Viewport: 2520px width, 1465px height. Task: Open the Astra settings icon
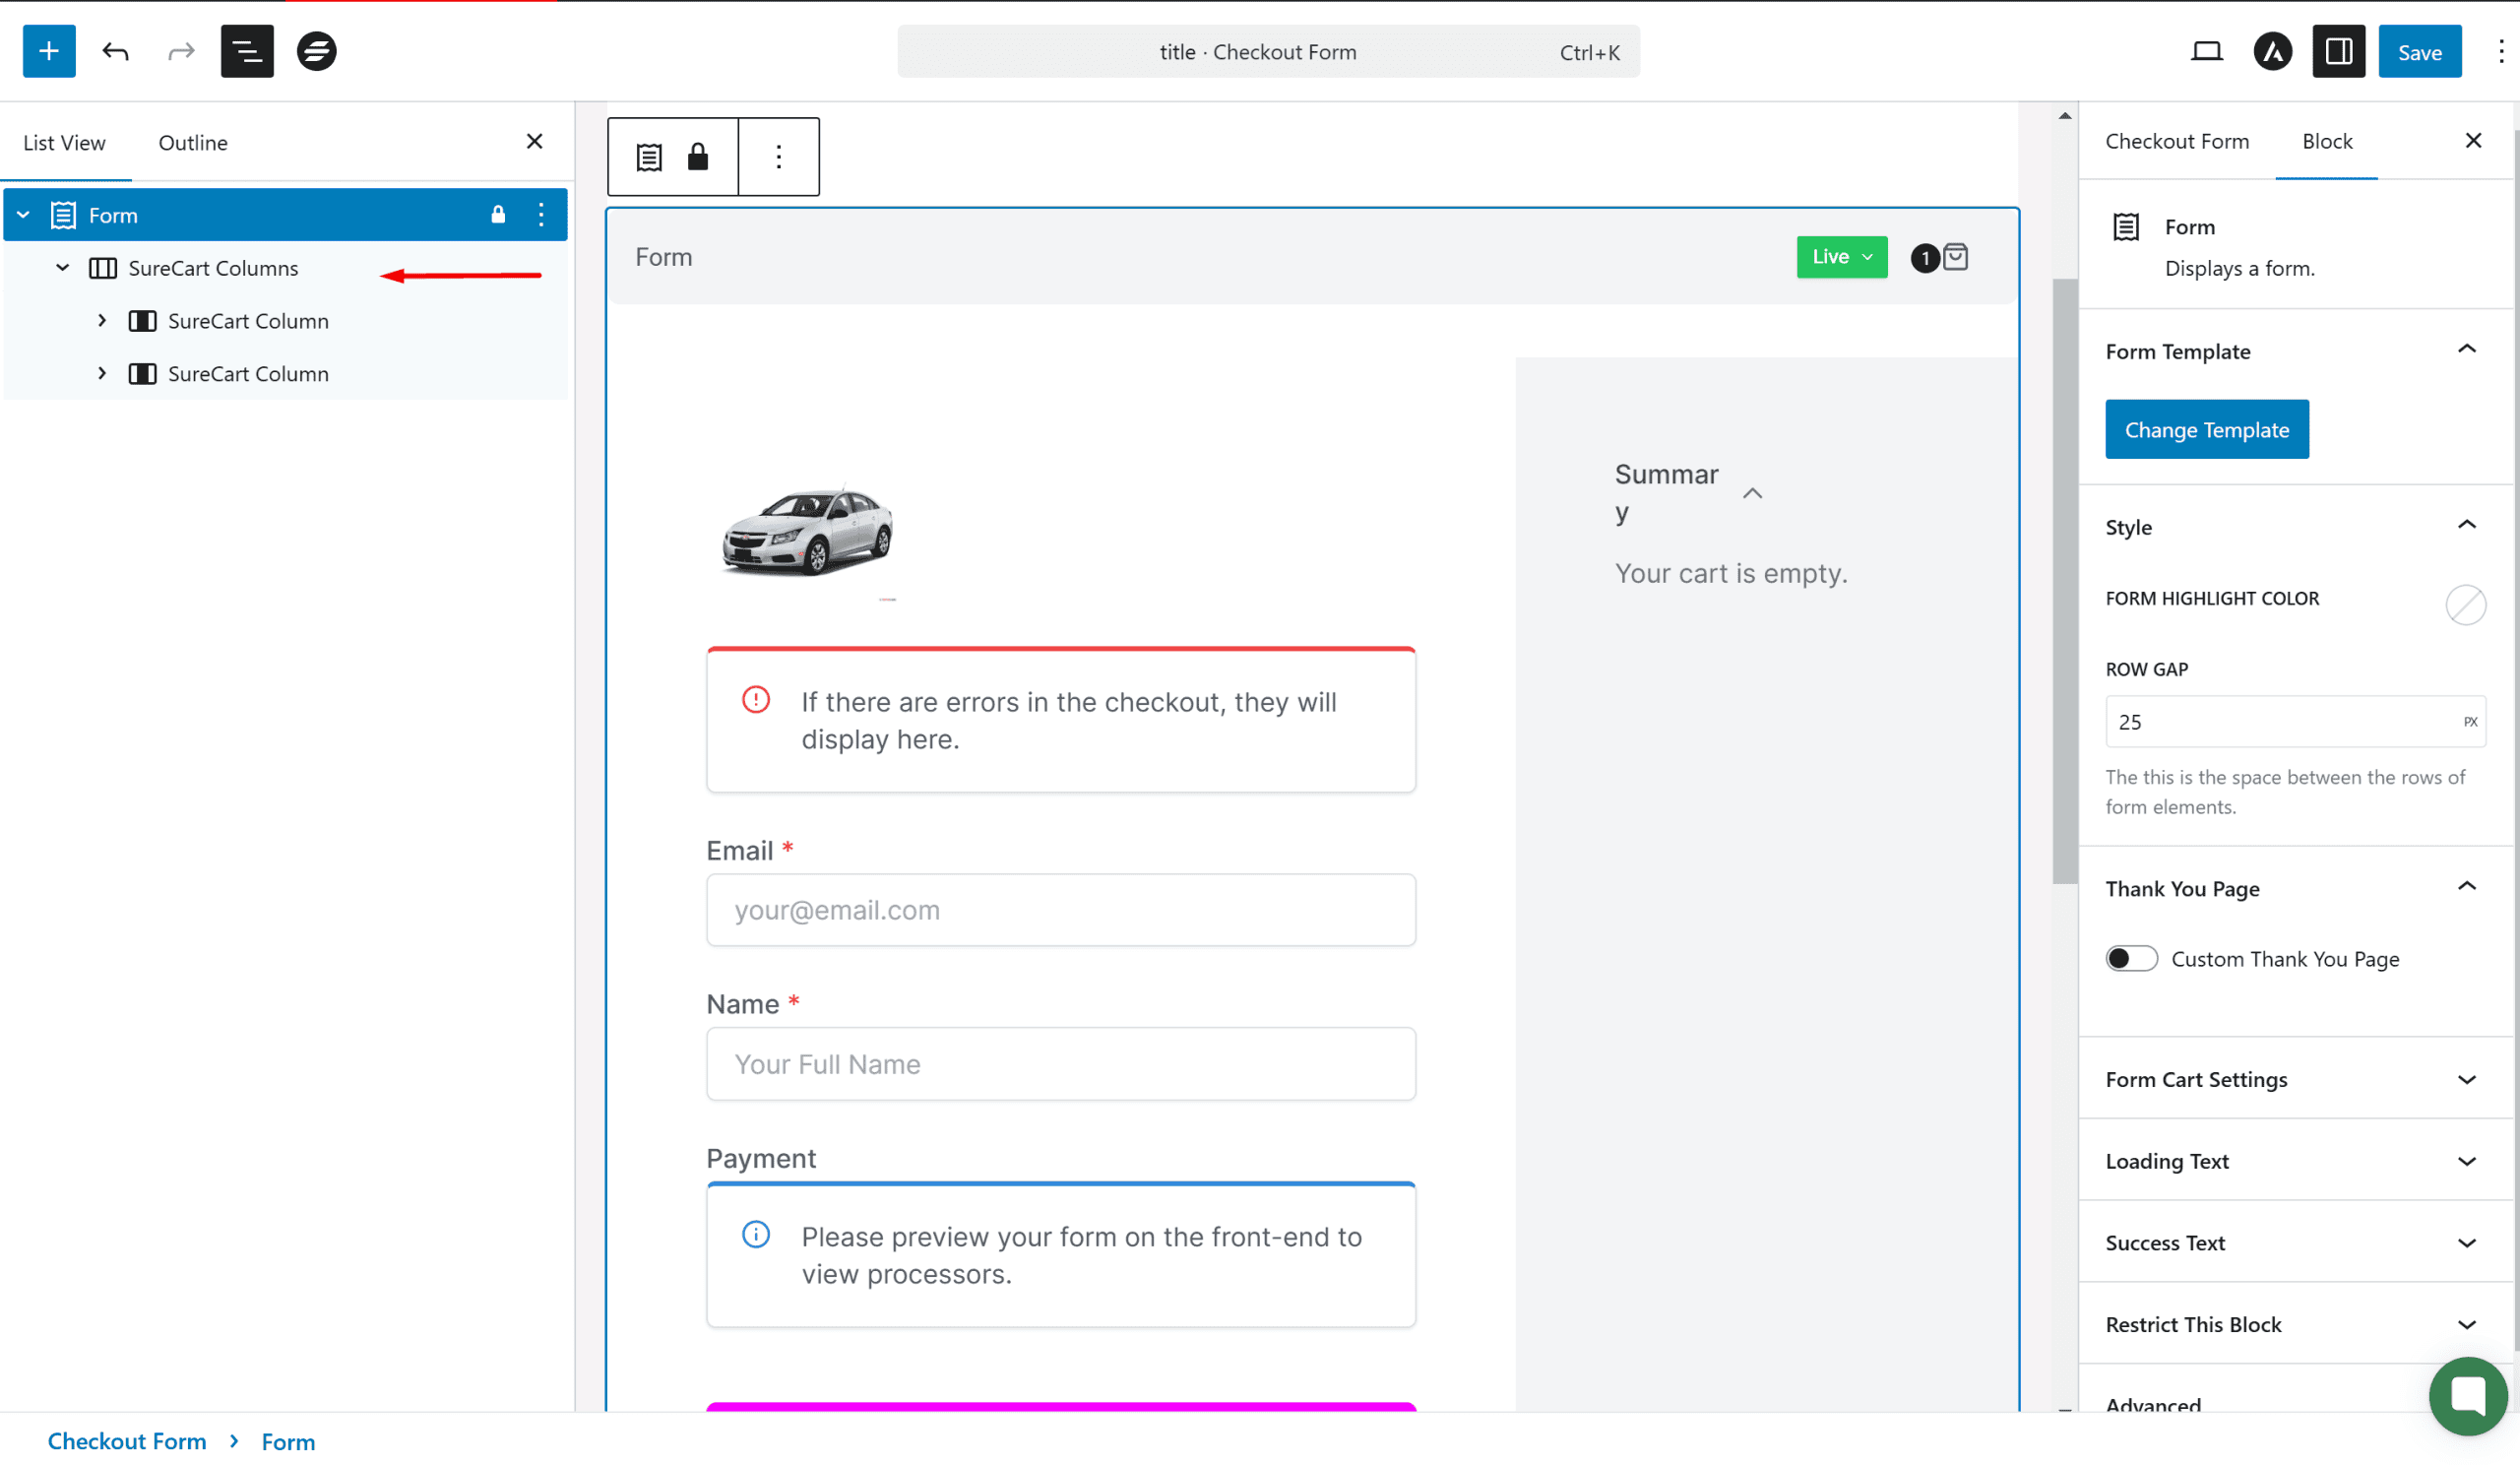click(2272, 51)
